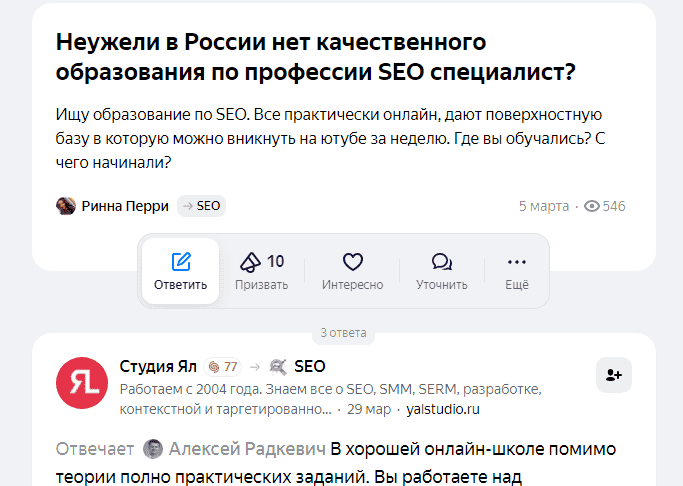
Task: Click the Студия Ял red logo
Action: click(82, 383)
